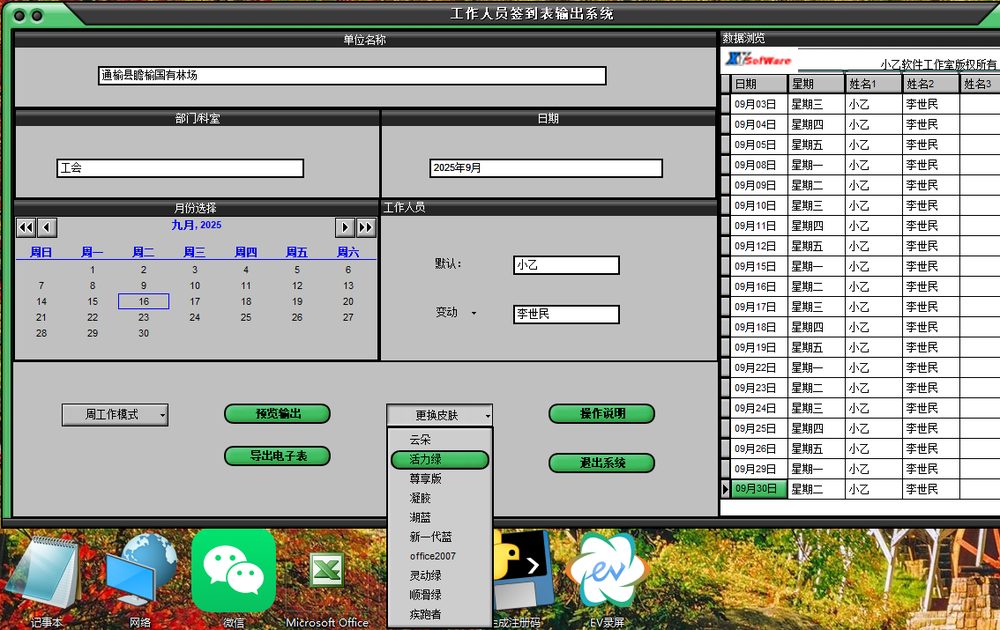Click the 姓名1 column header
This screenshot has width=1000, height=630.
click(874, 84)
